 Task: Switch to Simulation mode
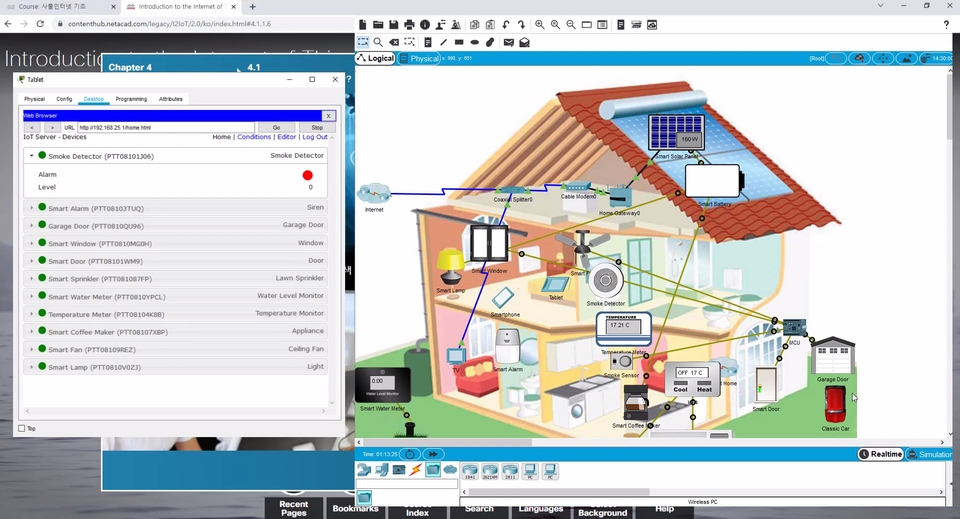(x=930, y=454)
